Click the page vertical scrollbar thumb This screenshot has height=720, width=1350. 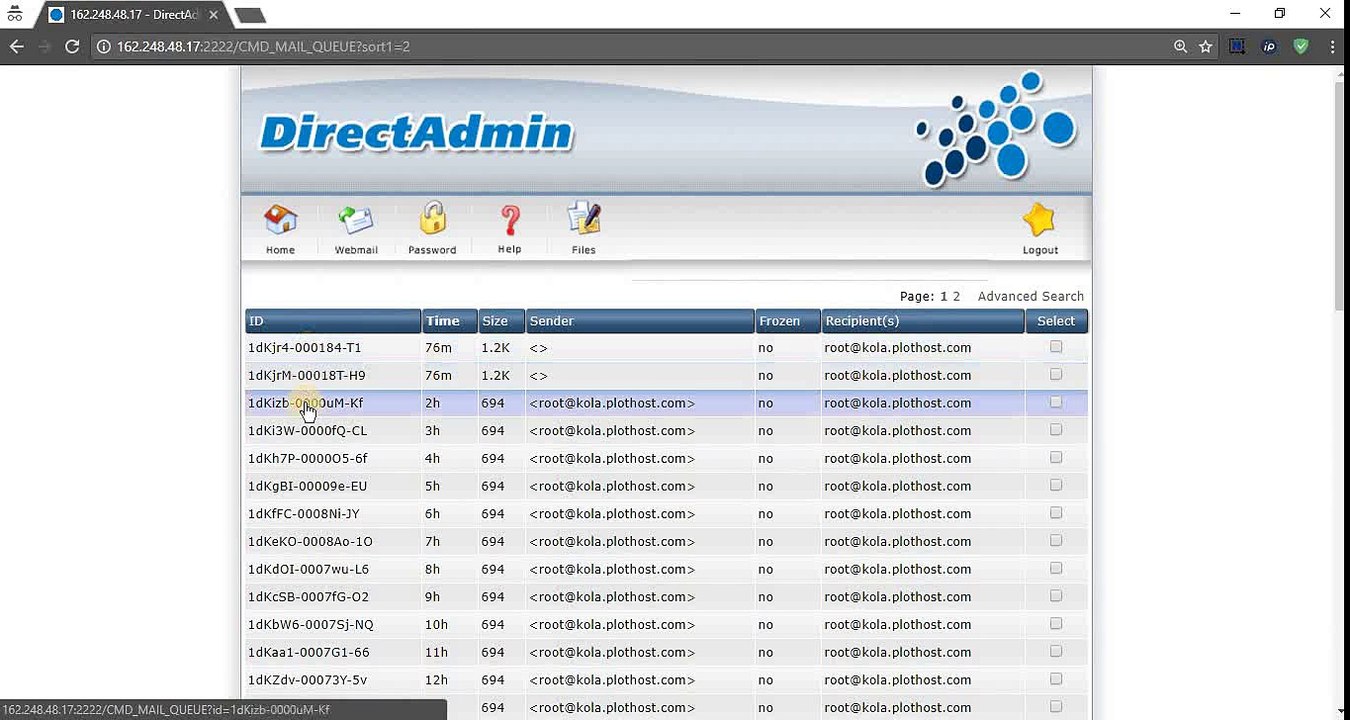click(x=1341, y=195)
